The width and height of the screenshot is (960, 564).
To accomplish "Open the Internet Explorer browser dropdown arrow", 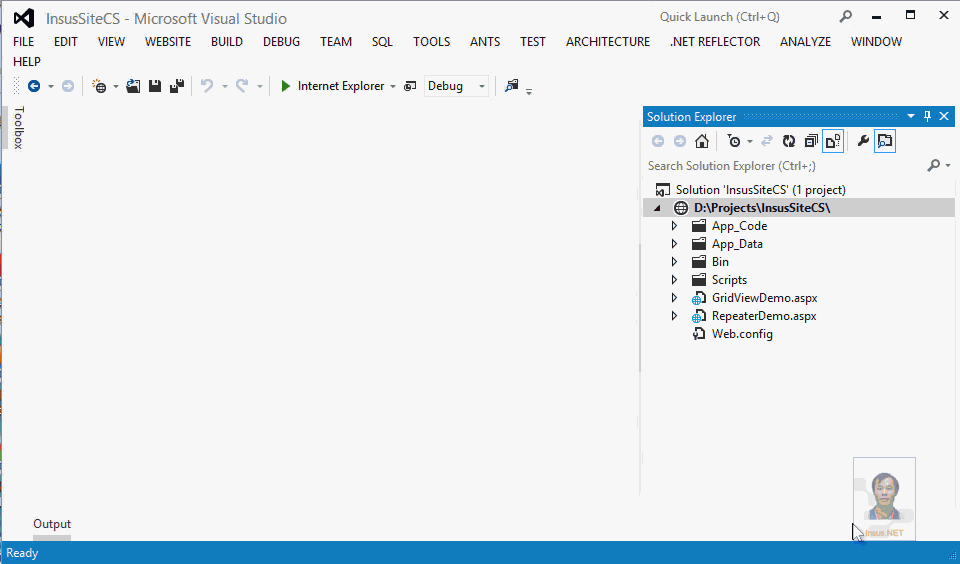I will (392, 86).
